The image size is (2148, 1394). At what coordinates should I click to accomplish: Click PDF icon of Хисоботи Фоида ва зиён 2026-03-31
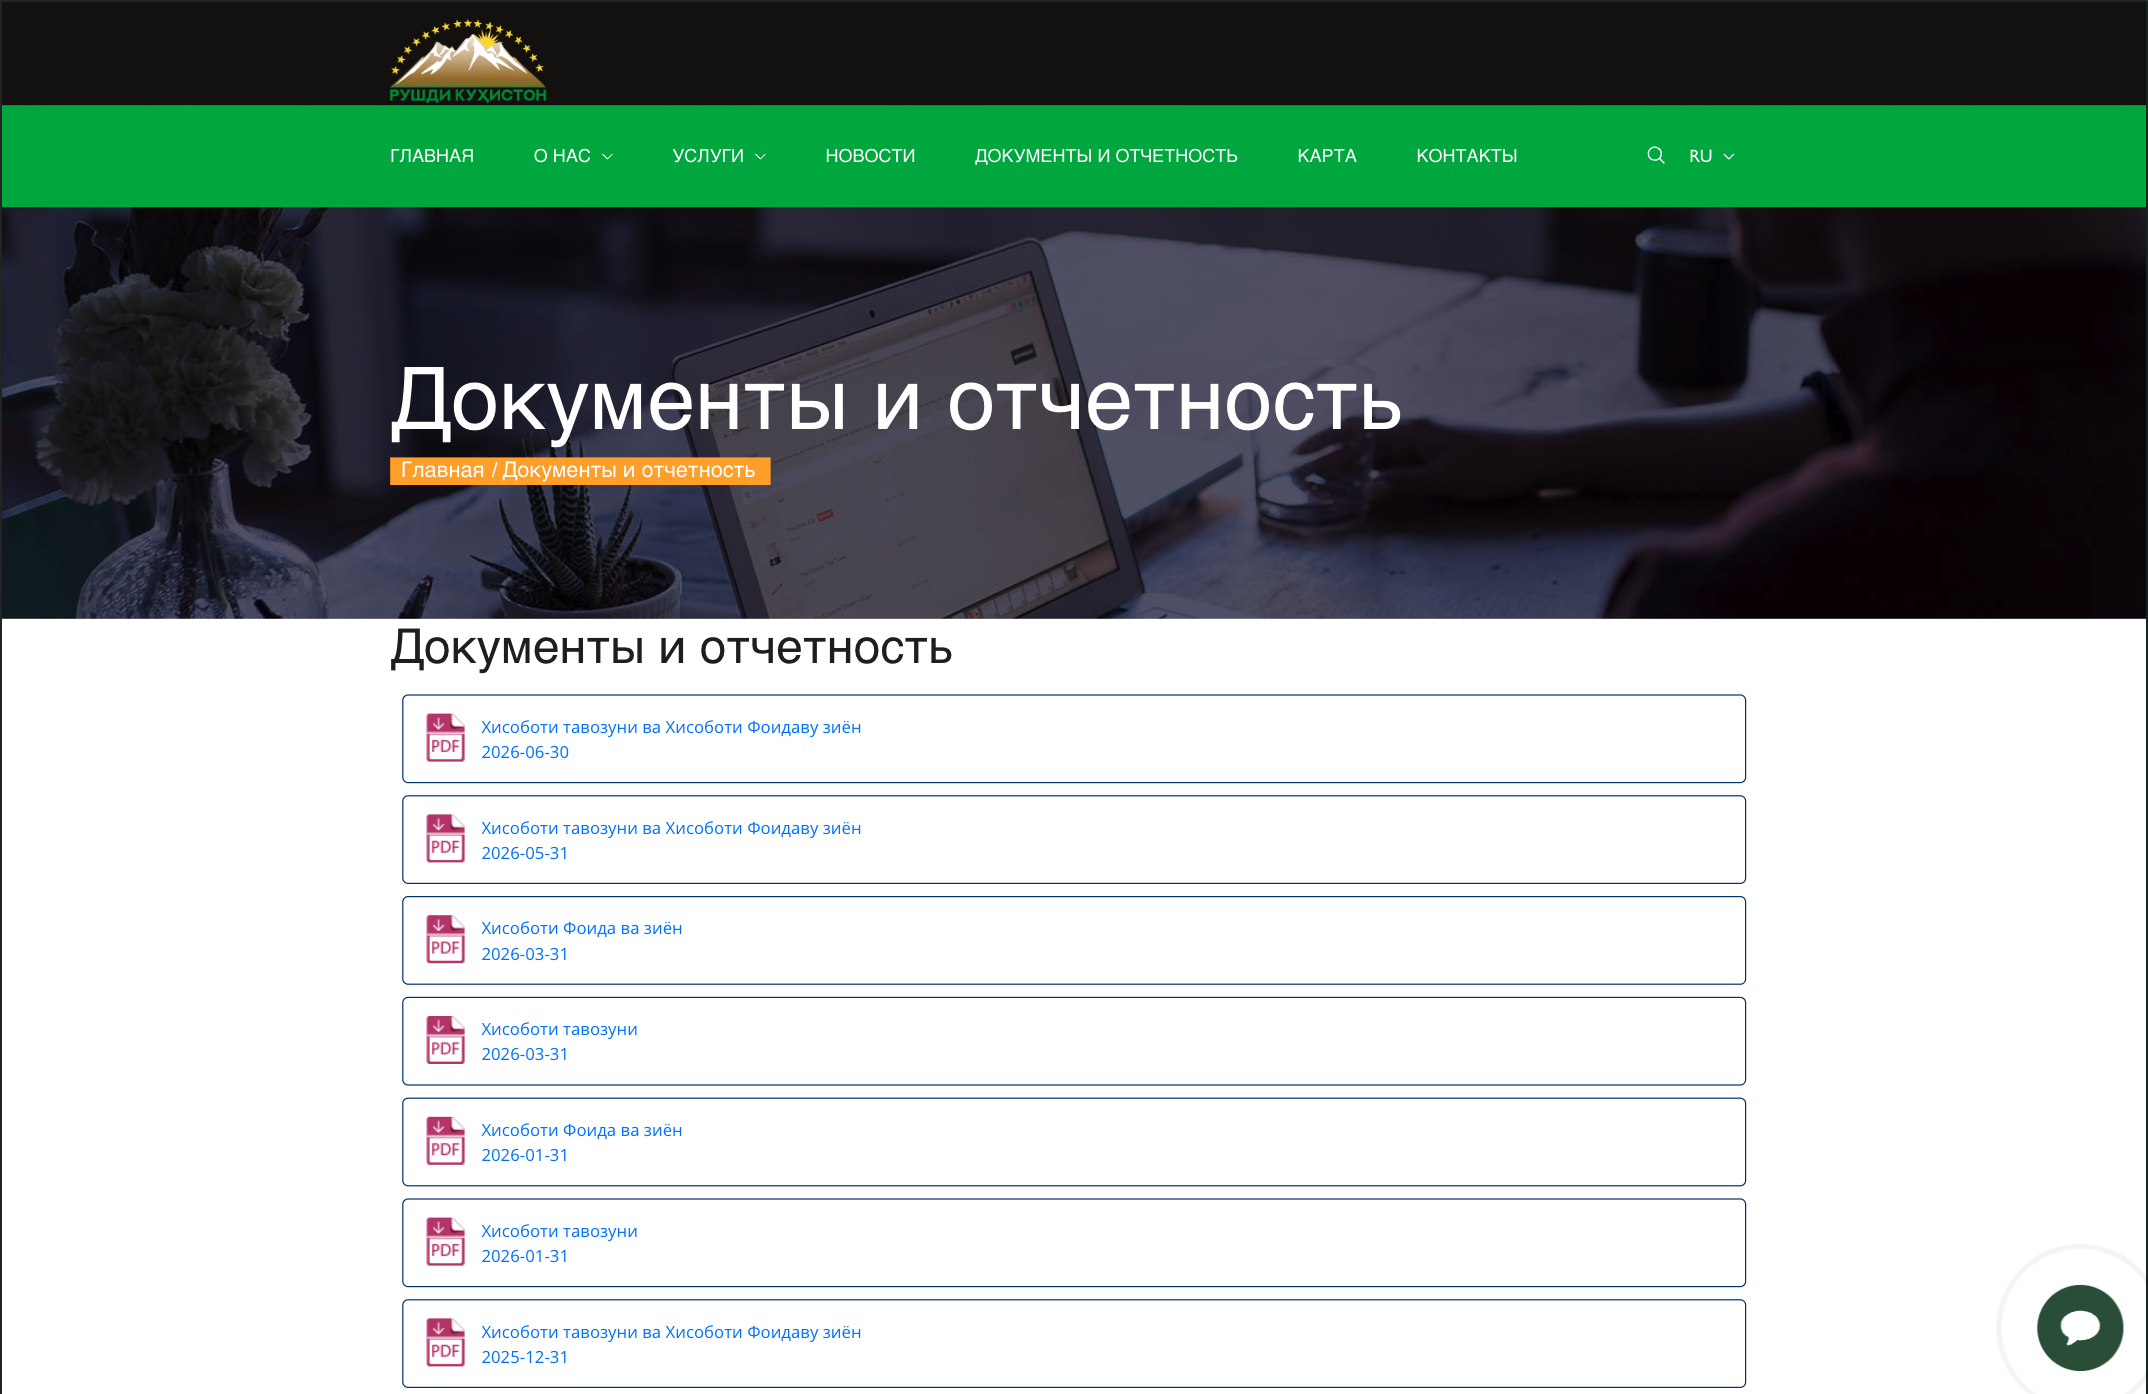[445, 940]
